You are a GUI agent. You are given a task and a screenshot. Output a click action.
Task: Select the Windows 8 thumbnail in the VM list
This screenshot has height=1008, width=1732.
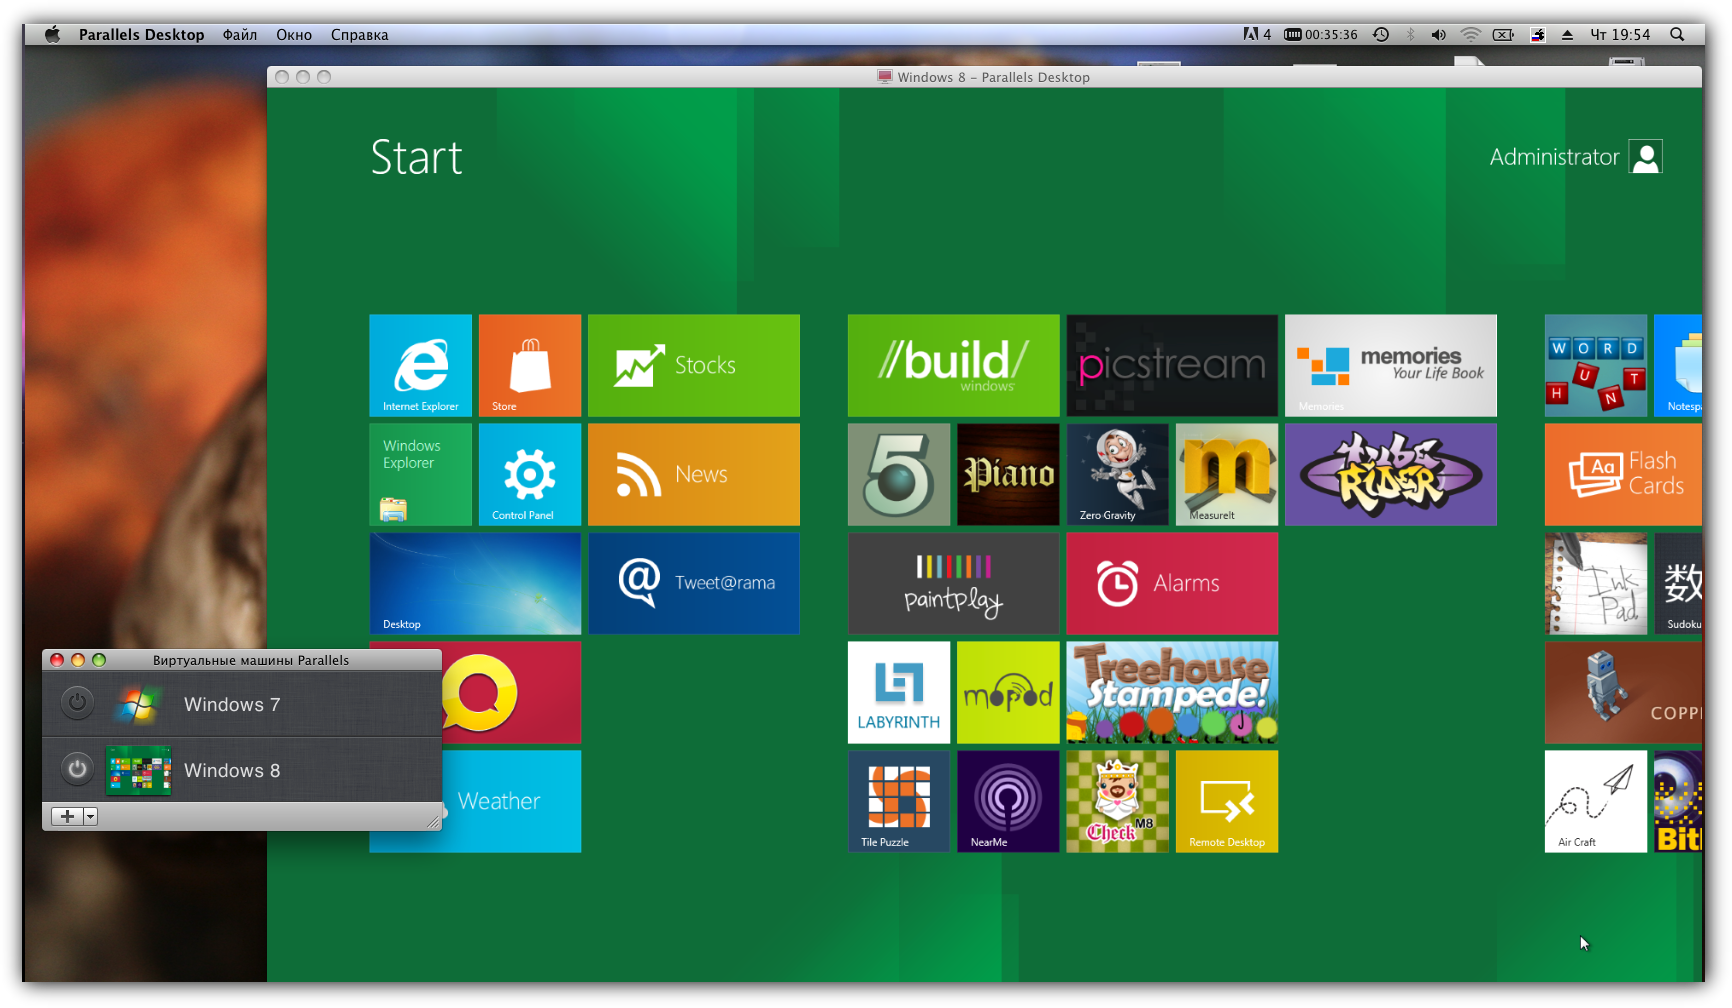138,770
